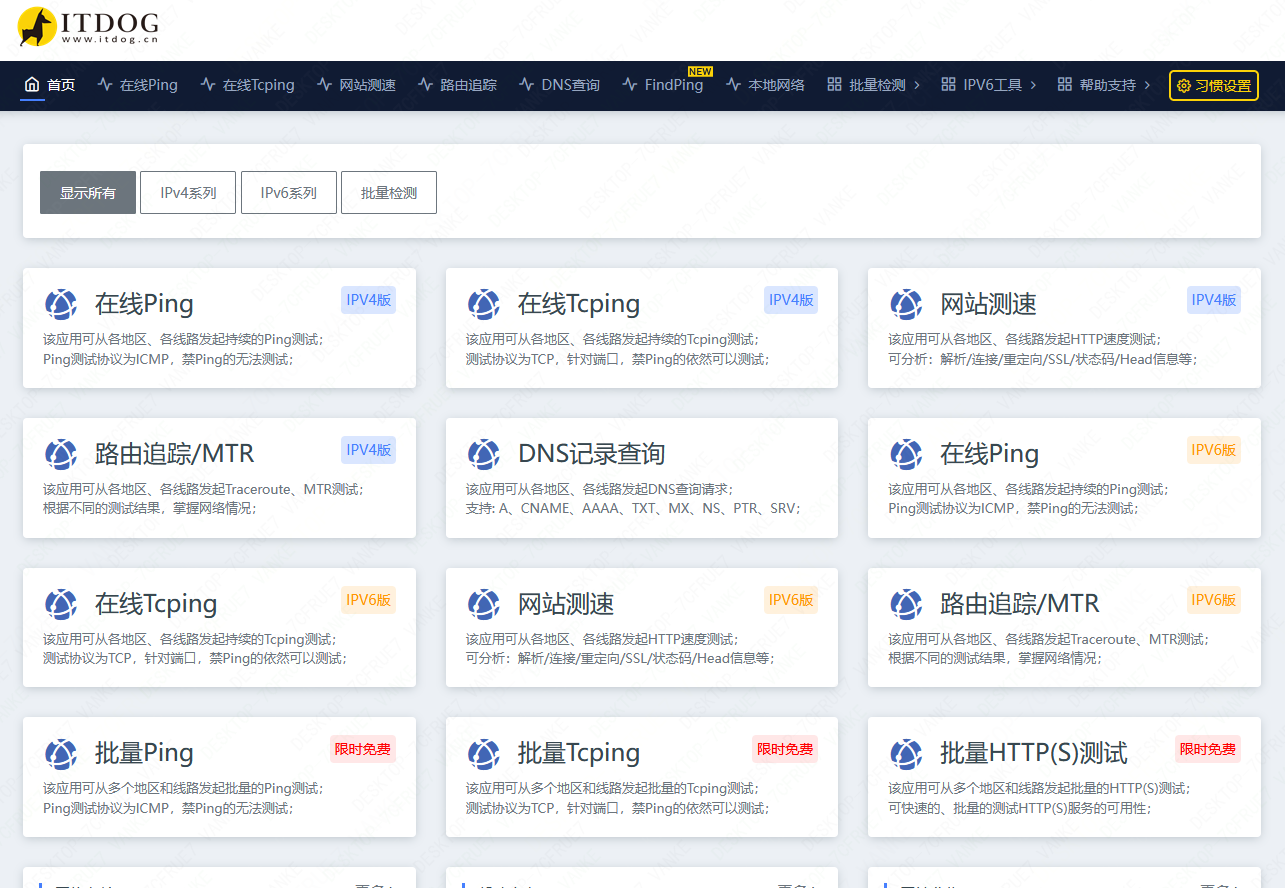Expand the IPV6工具 nav dropdown
The height and width of the screenshot is (888, 1285).
coord(989,85)
